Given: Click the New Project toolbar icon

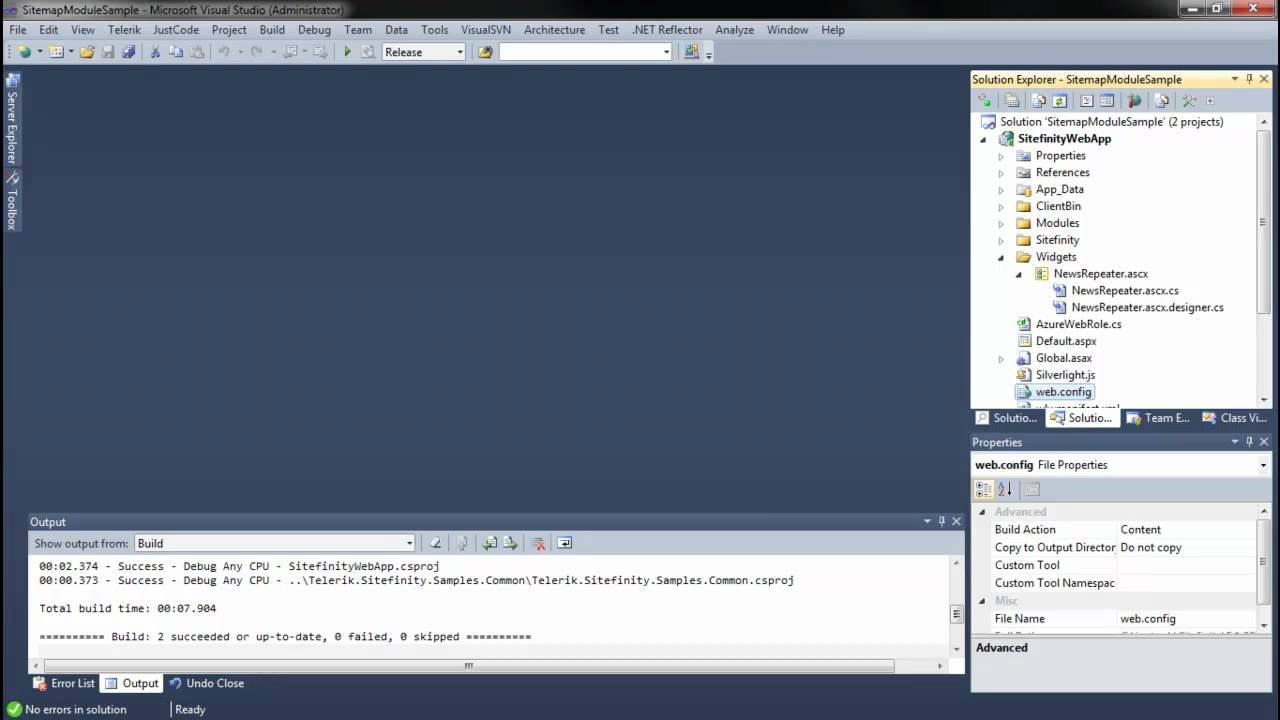Looking at the screenshot, I should (23, 52).
